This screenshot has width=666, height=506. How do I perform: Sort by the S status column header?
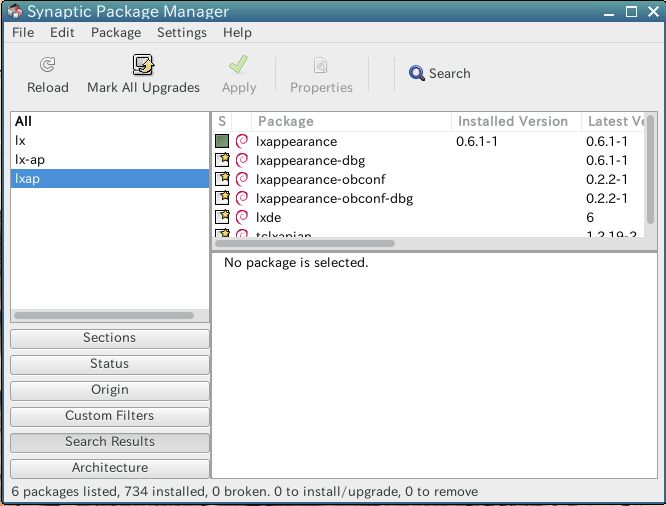(222, 122)
